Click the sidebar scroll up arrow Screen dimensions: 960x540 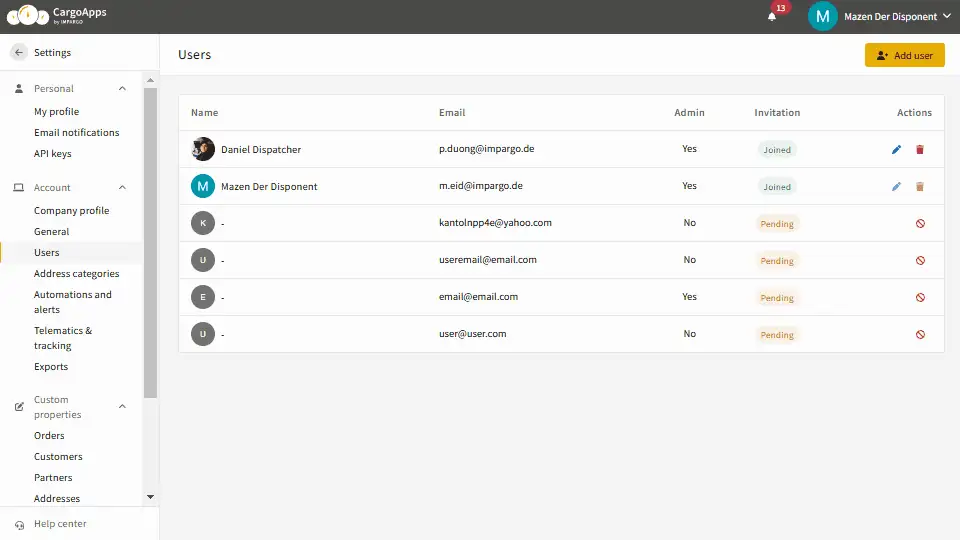click(x=151, y=80)
